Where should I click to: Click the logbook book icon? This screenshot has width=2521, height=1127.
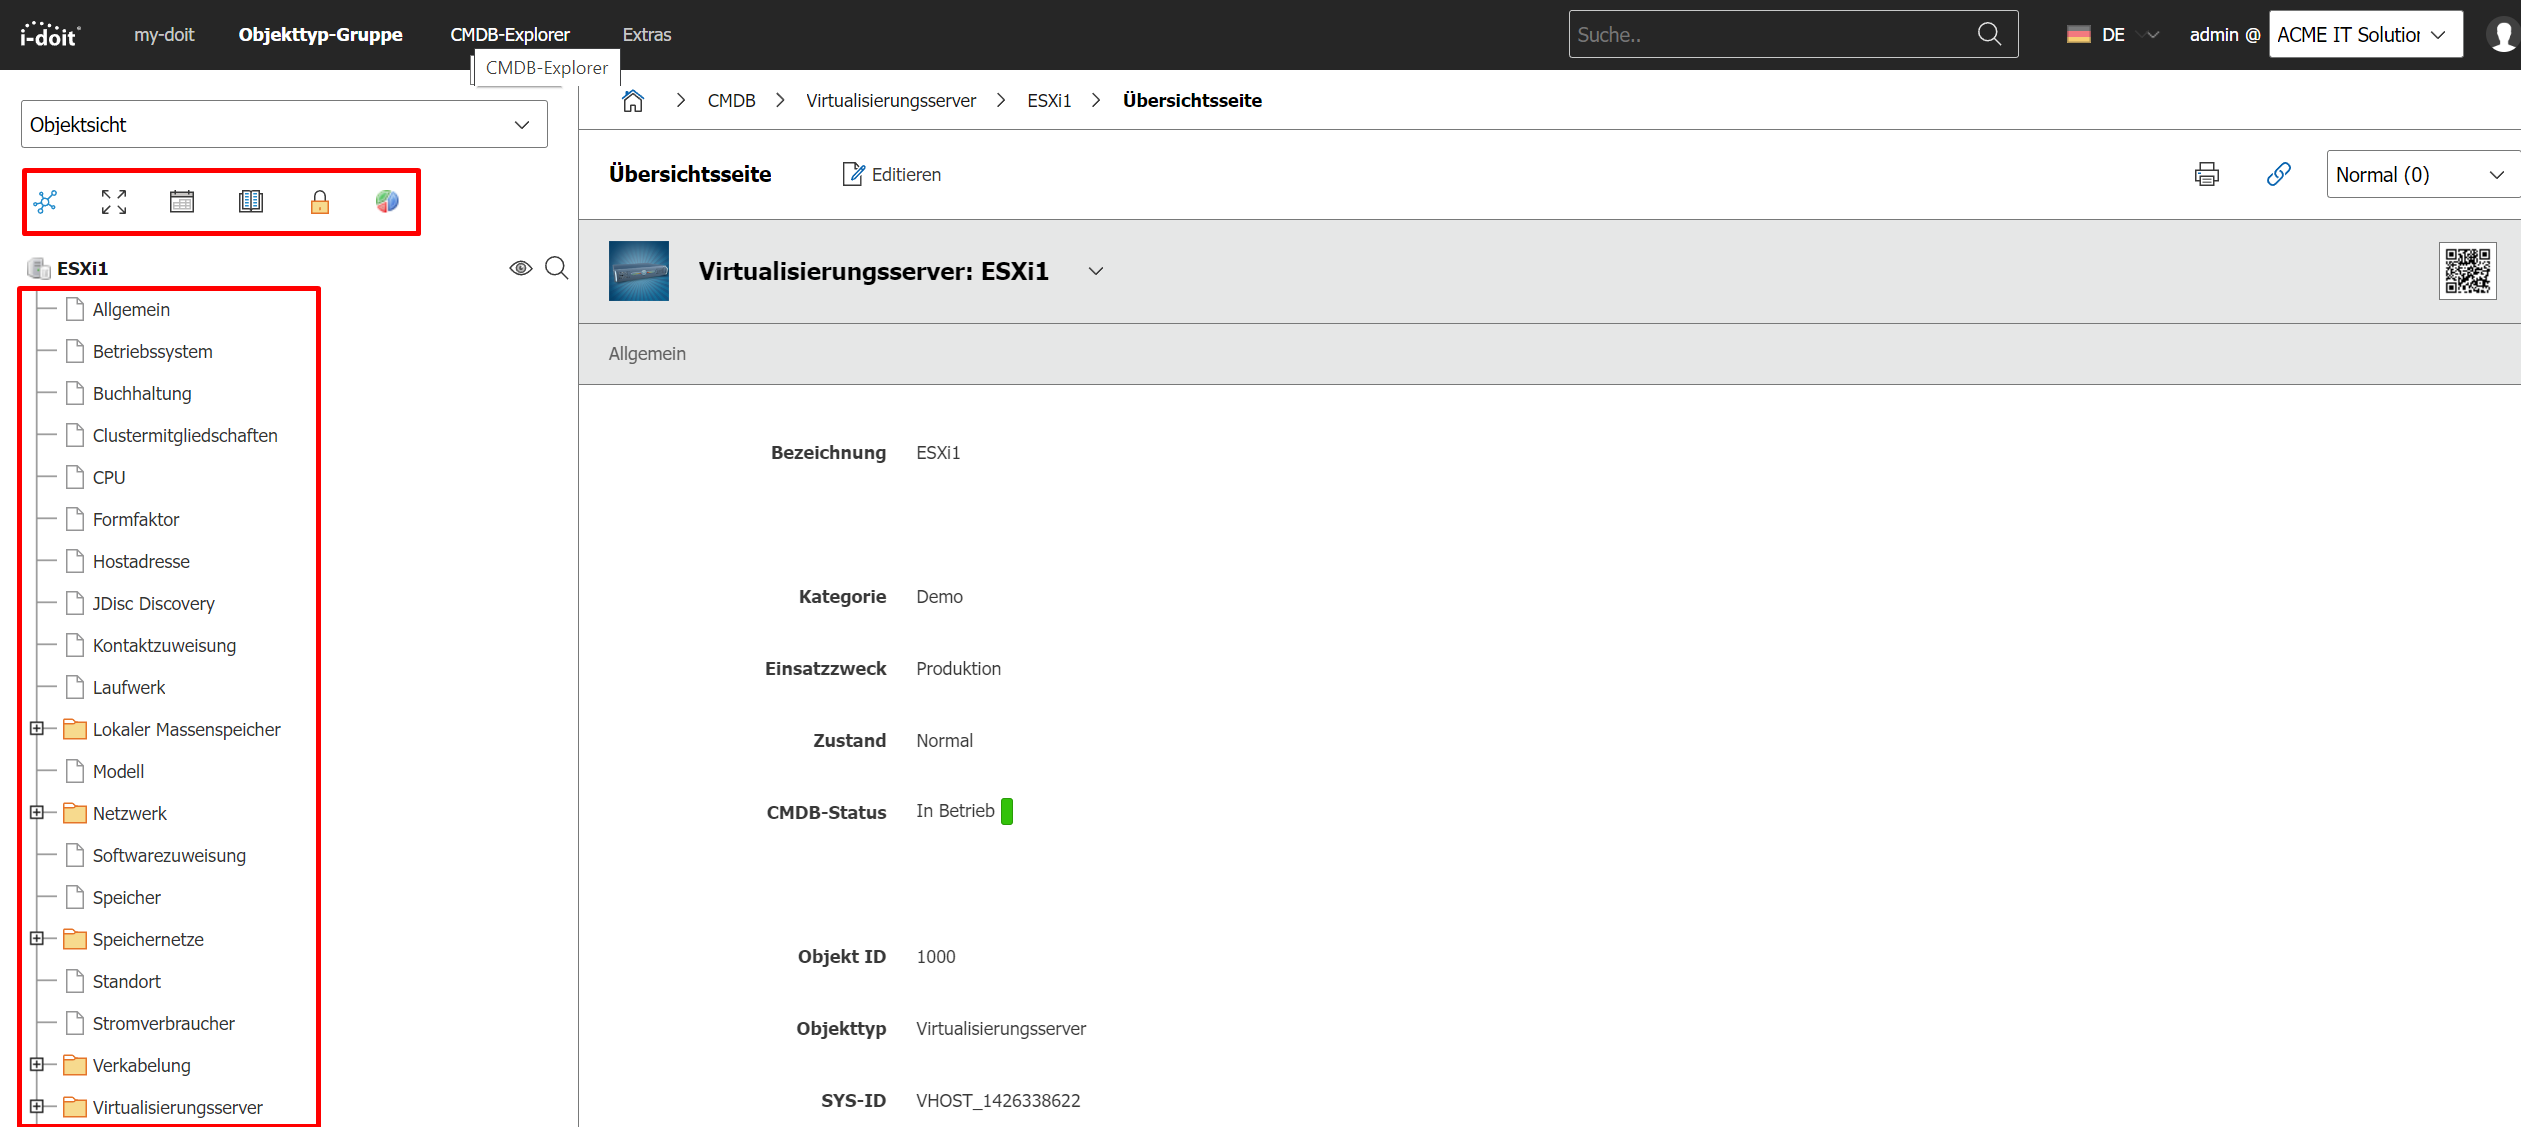point(251,202)
